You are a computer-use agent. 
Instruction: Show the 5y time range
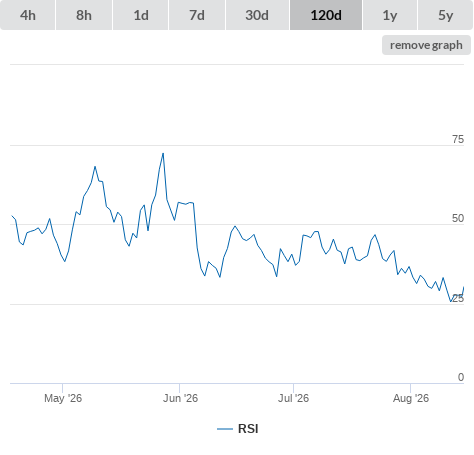pyautogui.click(x=445, y=15)
